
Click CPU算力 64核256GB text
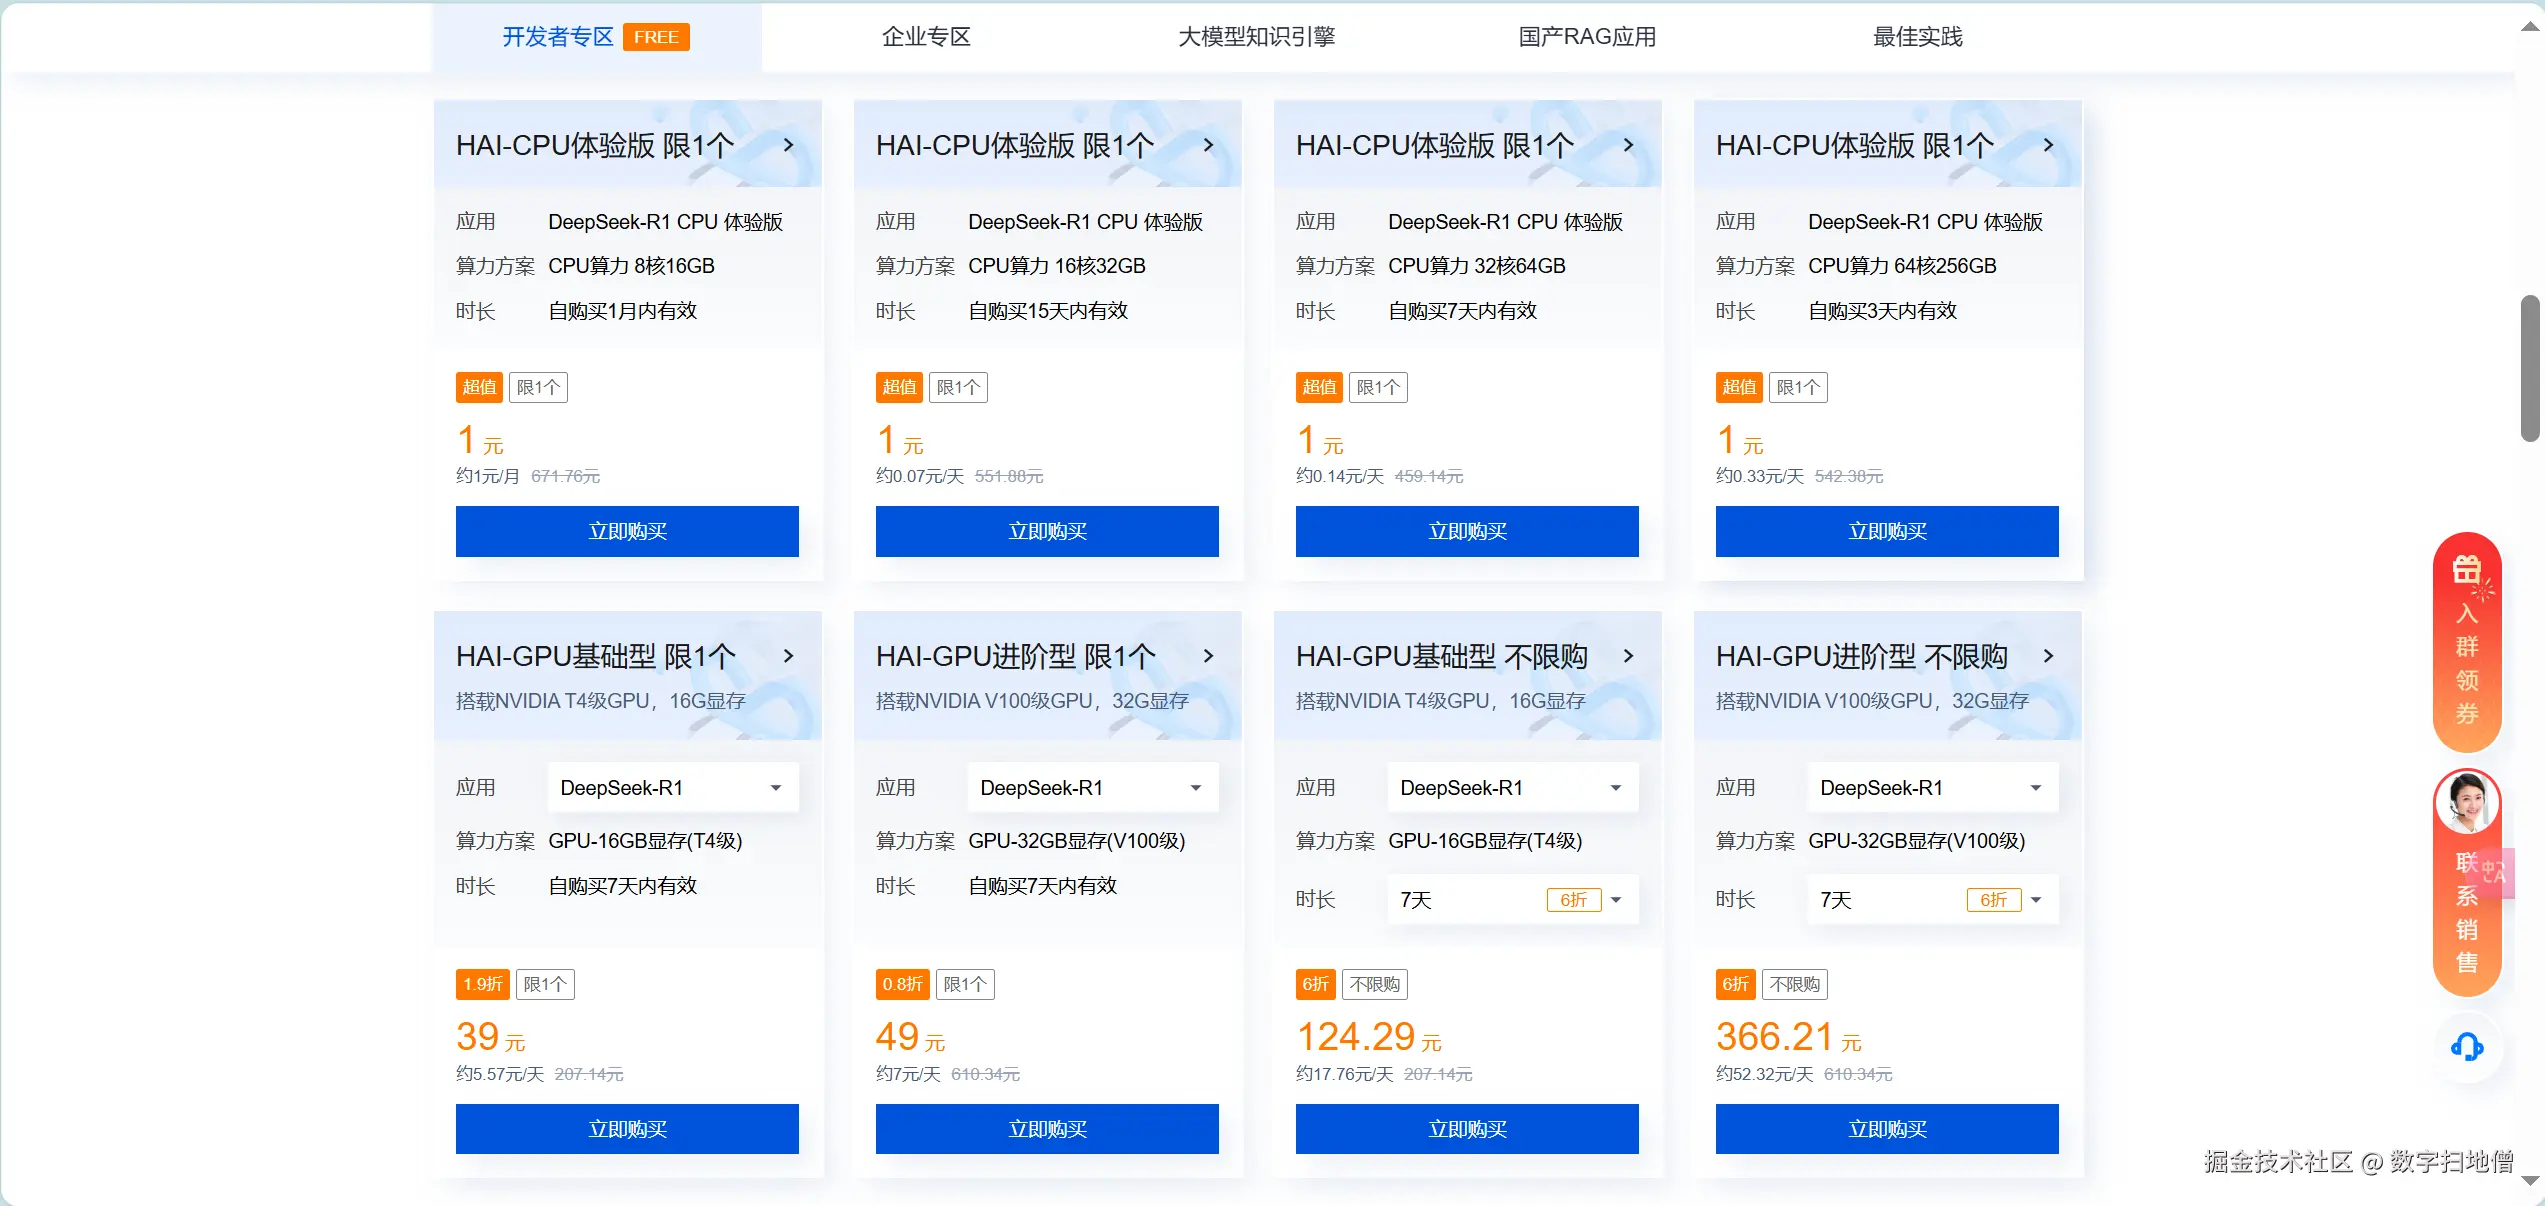pyautogui.click(x=1902, y=266)
